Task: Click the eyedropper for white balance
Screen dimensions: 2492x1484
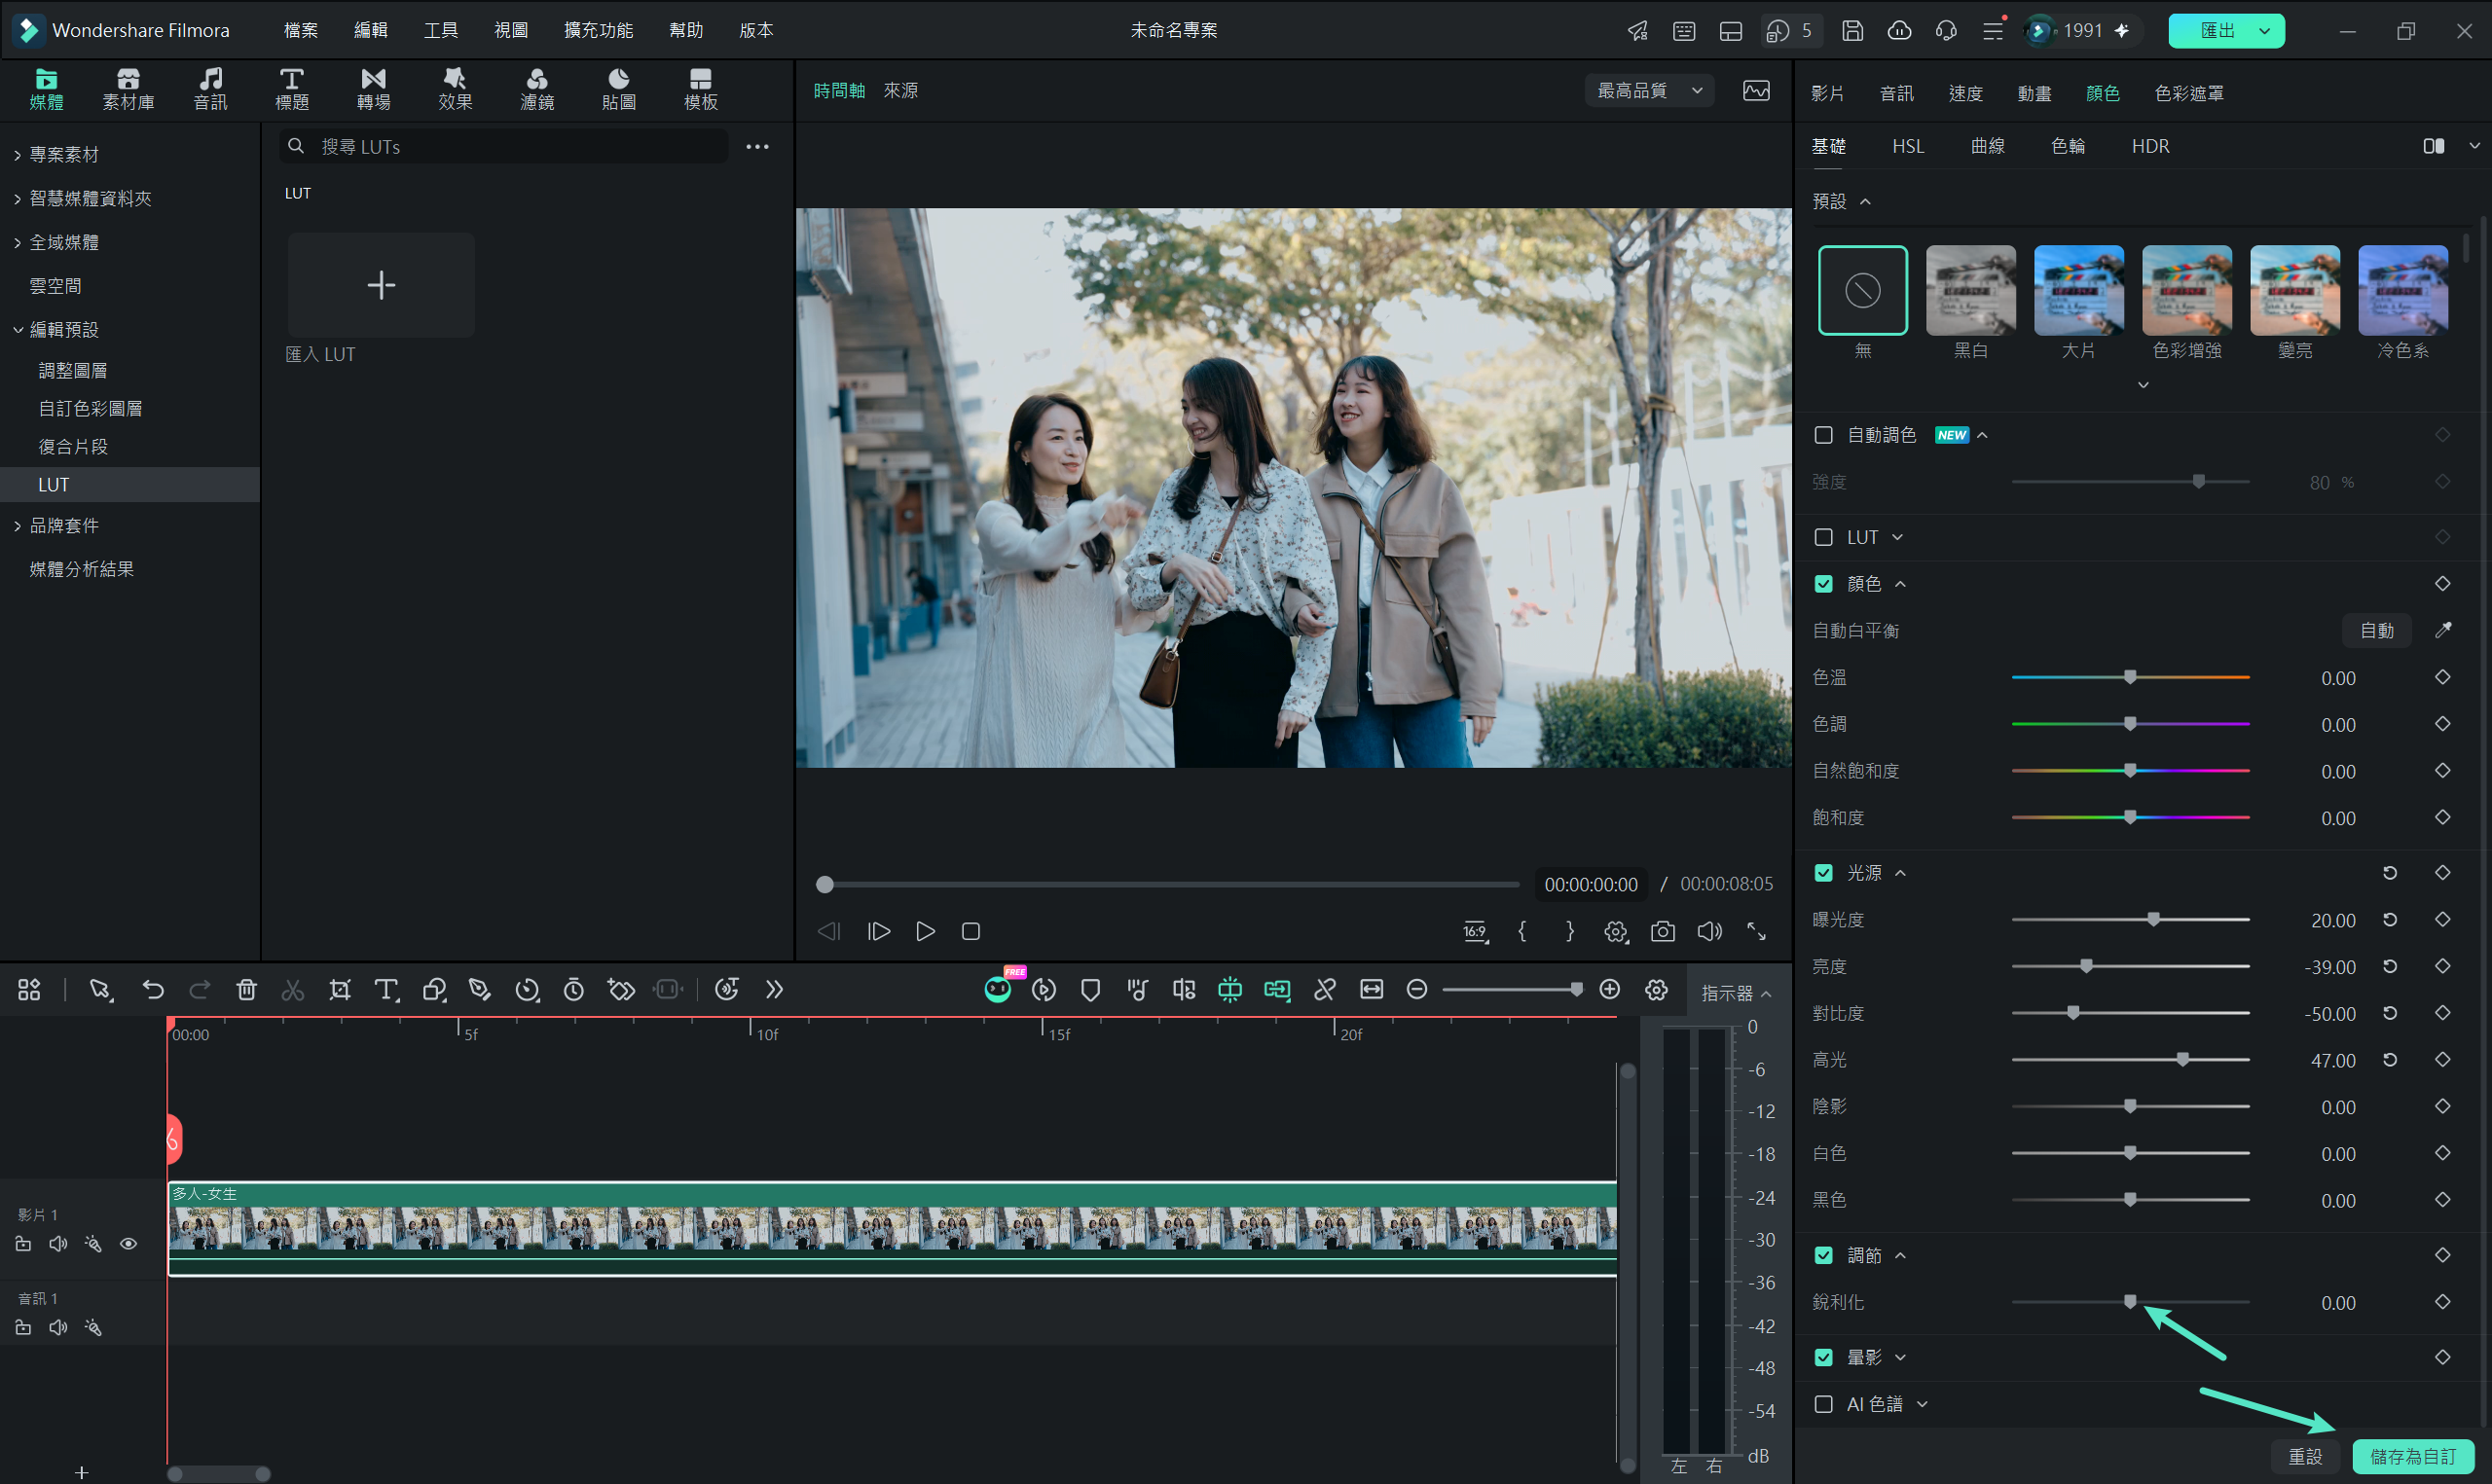Action: [2443, 630]
